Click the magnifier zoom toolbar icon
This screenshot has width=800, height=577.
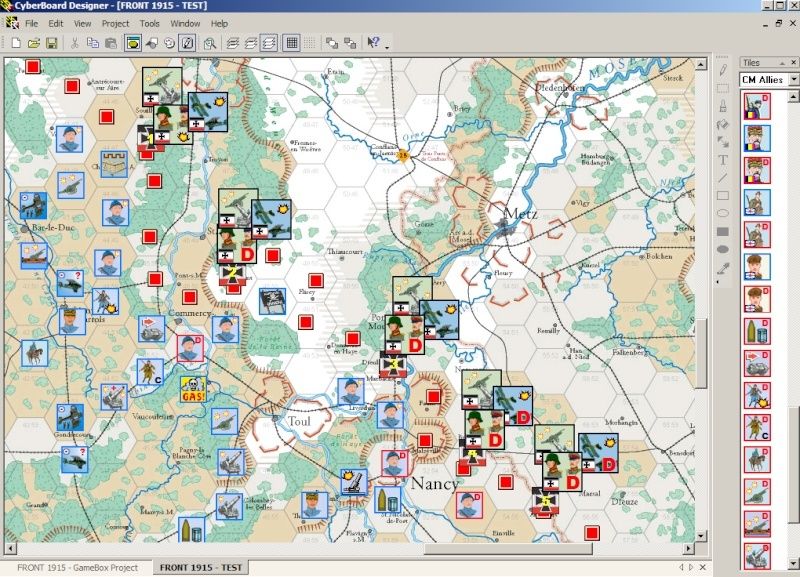[210, 43]
